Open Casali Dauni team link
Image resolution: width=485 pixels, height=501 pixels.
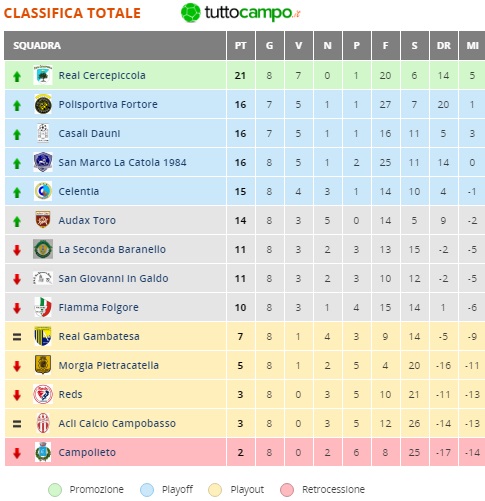tap(89, 133)
